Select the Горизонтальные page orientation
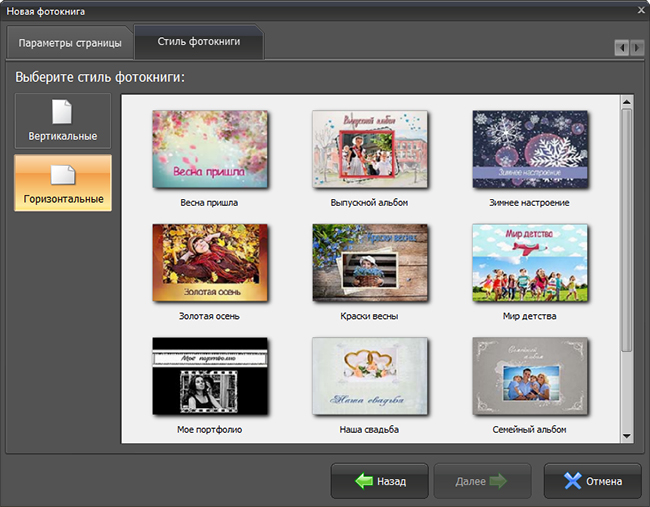Viewport: 650px width, 507px height. coord(63,183)
